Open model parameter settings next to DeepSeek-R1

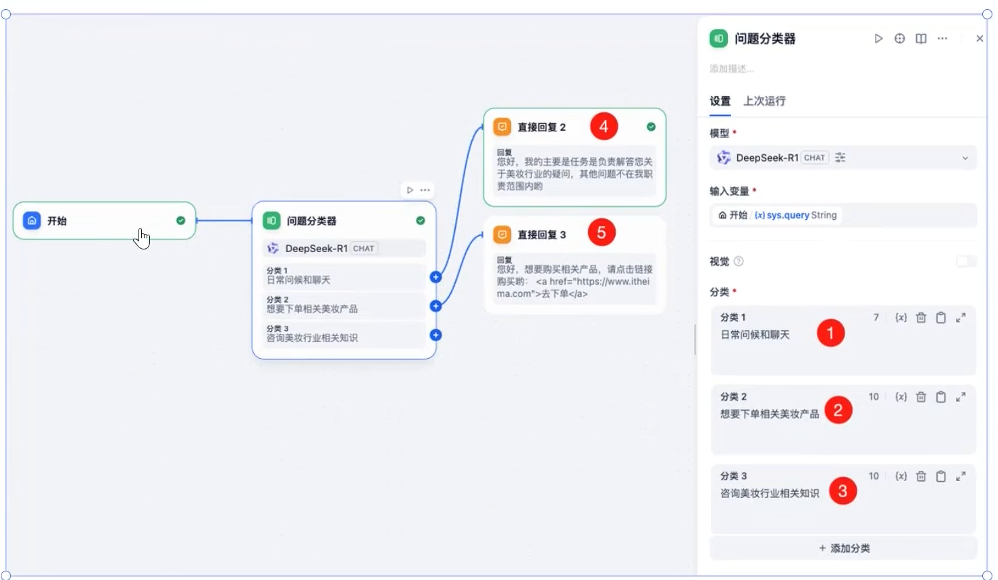coord(840,157)
